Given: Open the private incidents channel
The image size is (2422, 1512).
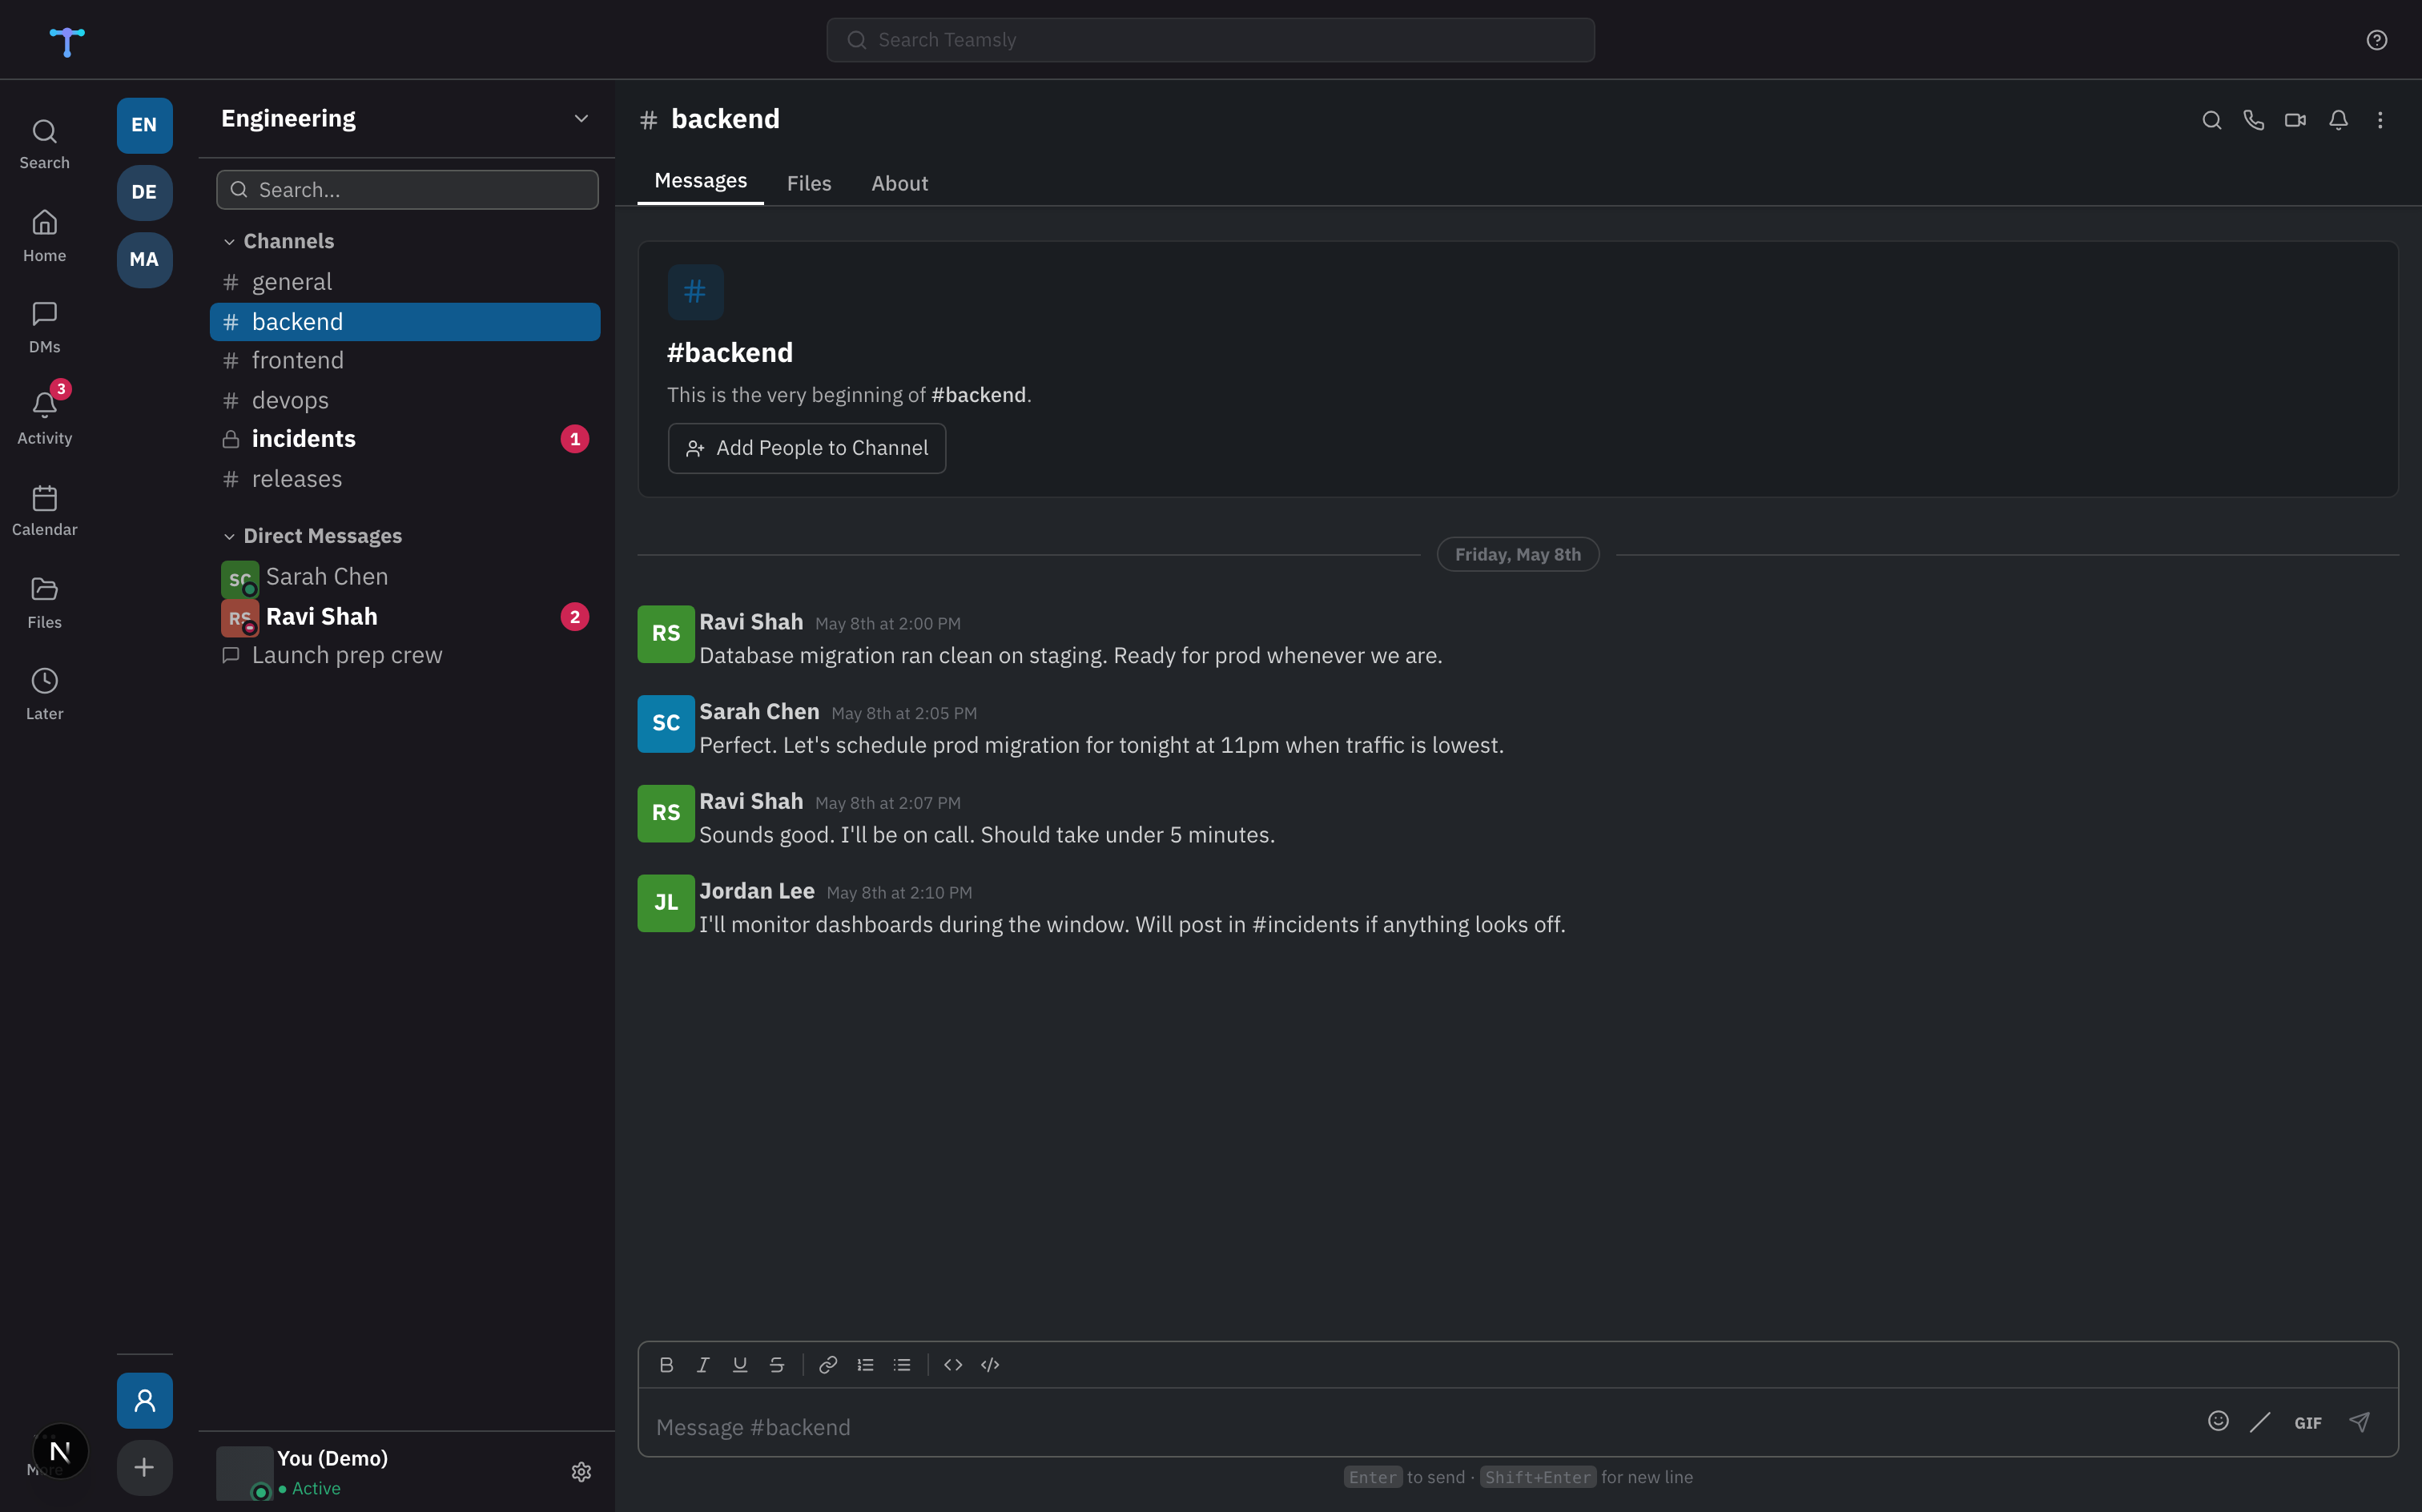Looking at the screenshot, I should click(404, 439).
